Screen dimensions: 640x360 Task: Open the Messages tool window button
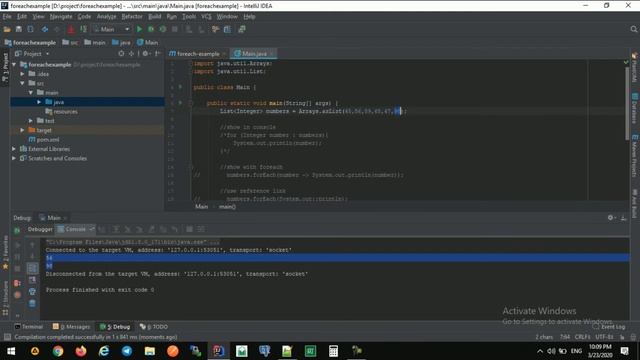(x=71, y=327)
